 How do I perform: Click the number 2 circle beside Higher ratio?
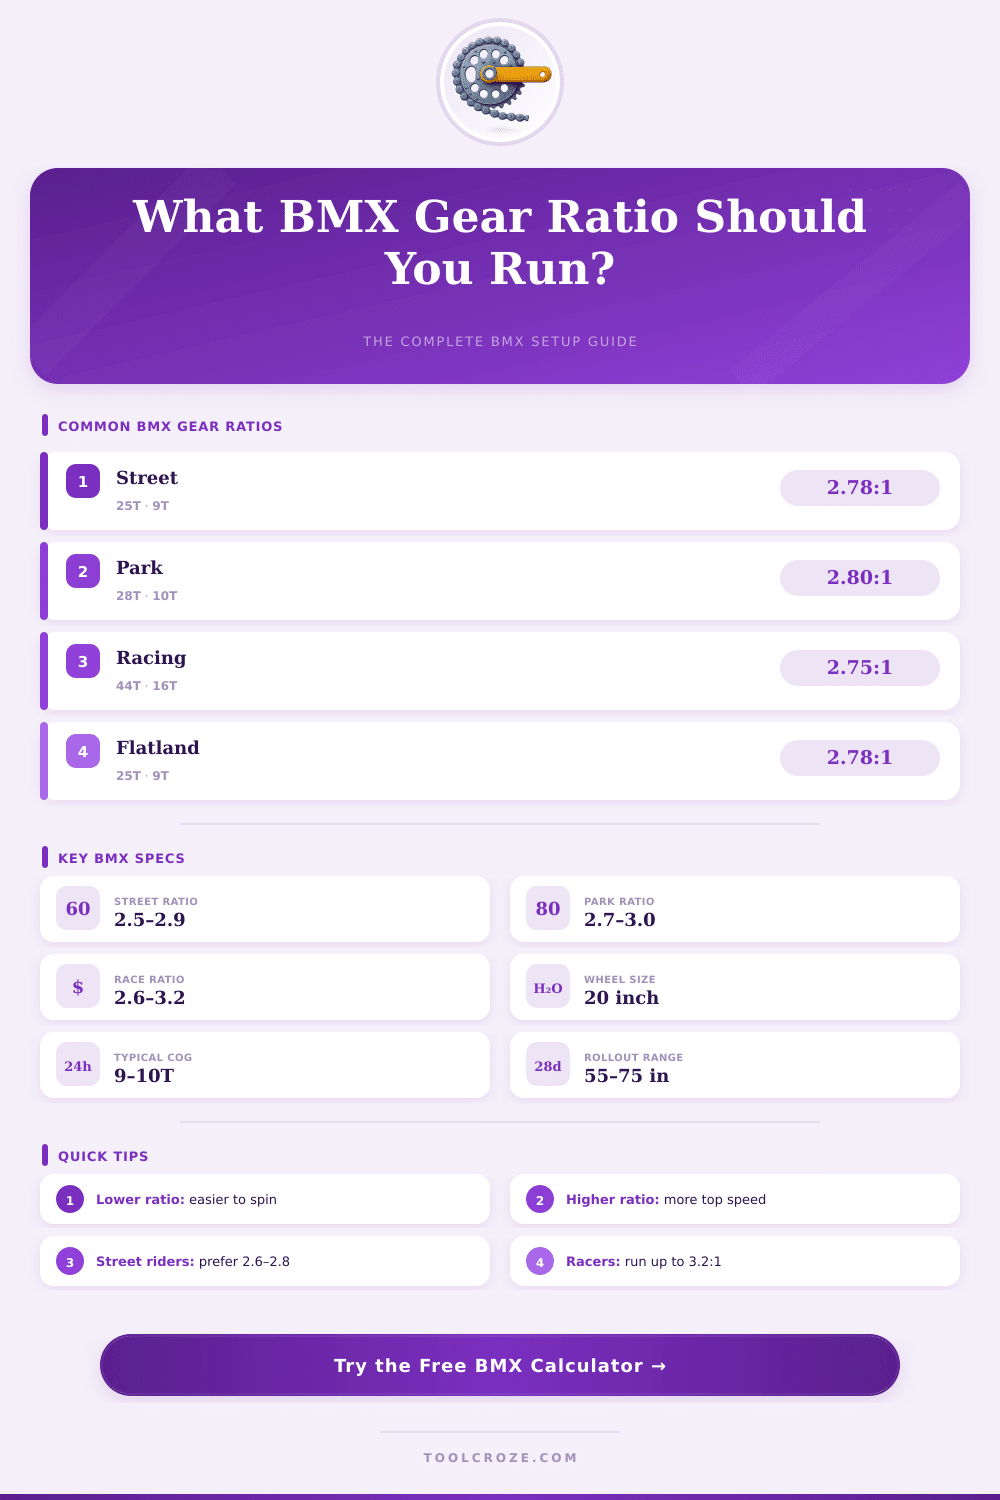click(x=540, y=1200)
